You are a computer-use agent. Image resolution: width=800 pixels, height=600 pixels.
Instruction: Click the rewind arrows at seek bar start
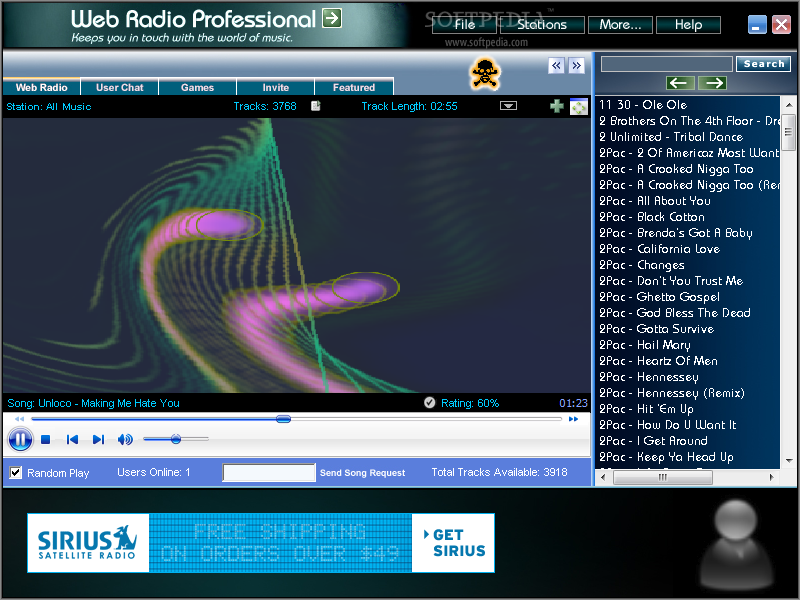coord(19,419)
